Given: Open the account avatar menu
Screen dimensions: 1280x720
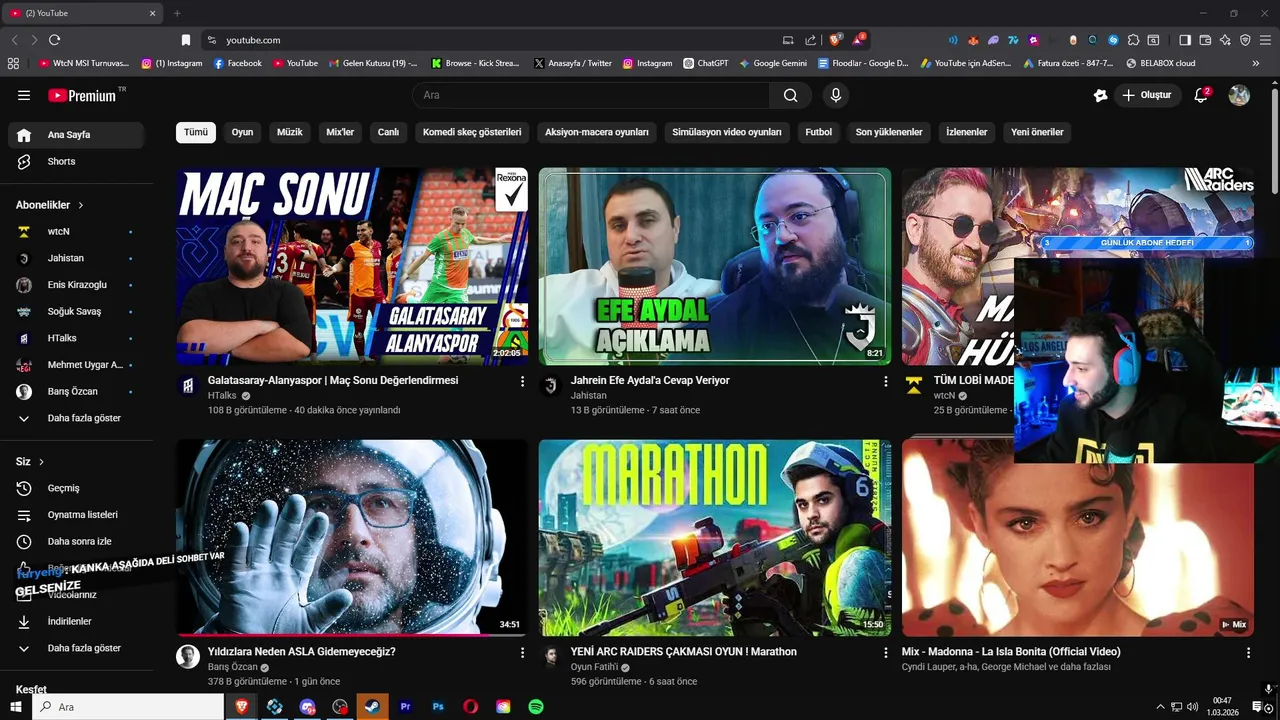Looking at the screenshot, I should click(1239, 95).
